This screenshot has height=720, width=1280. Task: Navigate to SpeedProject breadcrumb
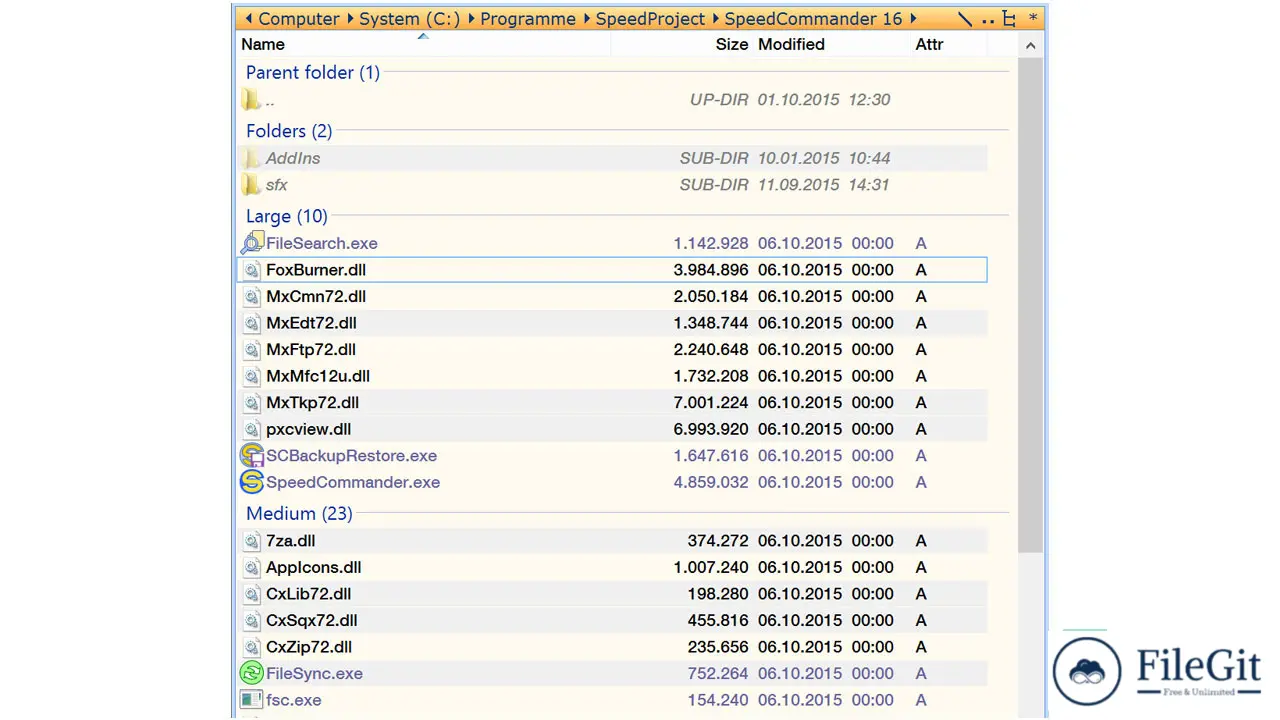pos(650,19)
